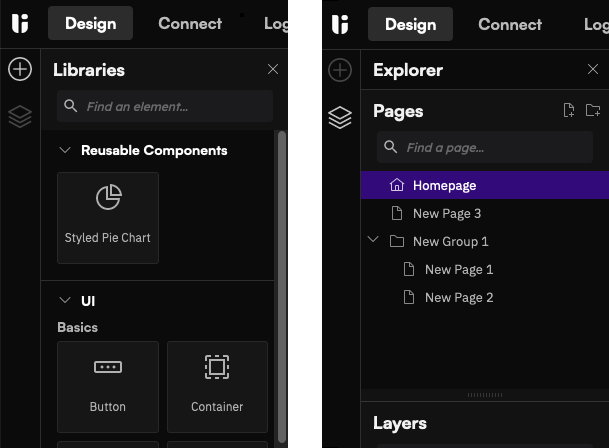
Task: Click the layers icon beside Explorer panel
Action: (x=340, y=117)
